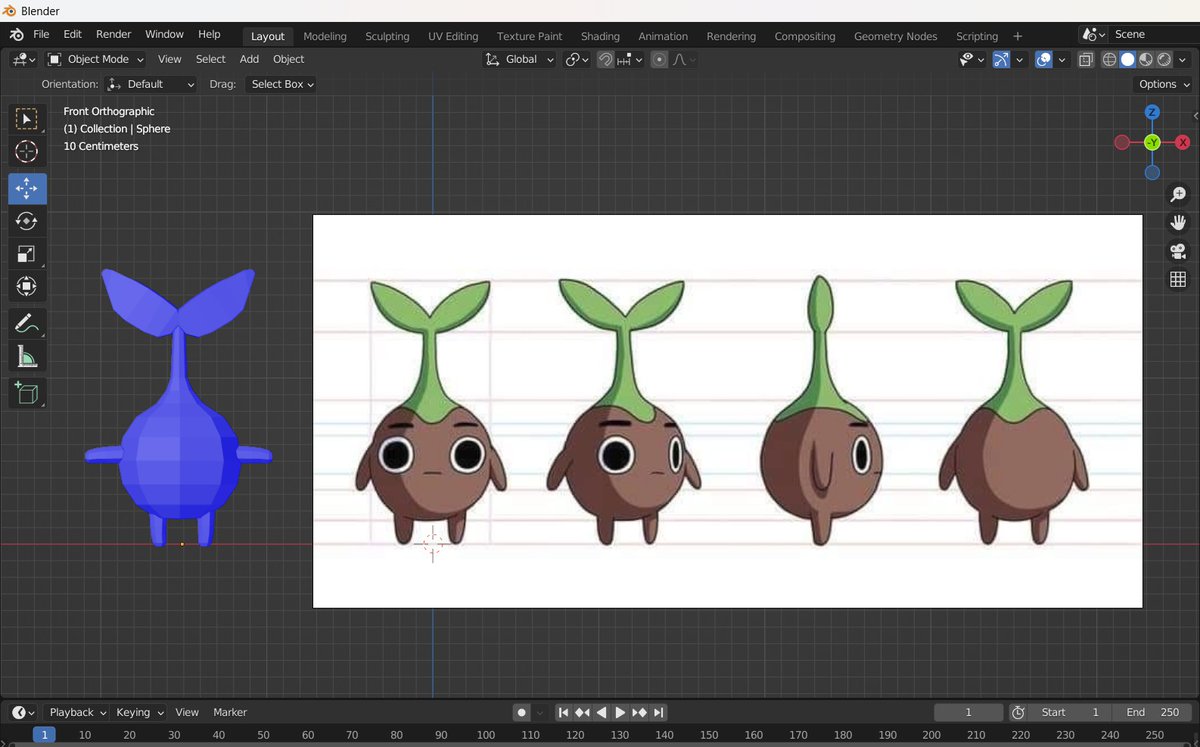The image size is (1200, 747).
Task: Select the Move tool
Action: coord(27,188)
